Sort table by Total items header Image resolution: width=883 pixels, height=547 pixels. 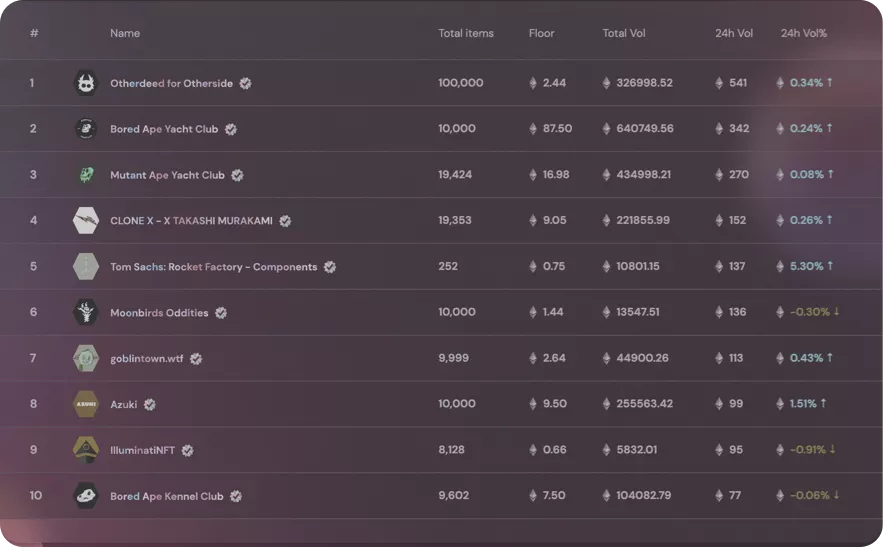click(x=466, y=33)
